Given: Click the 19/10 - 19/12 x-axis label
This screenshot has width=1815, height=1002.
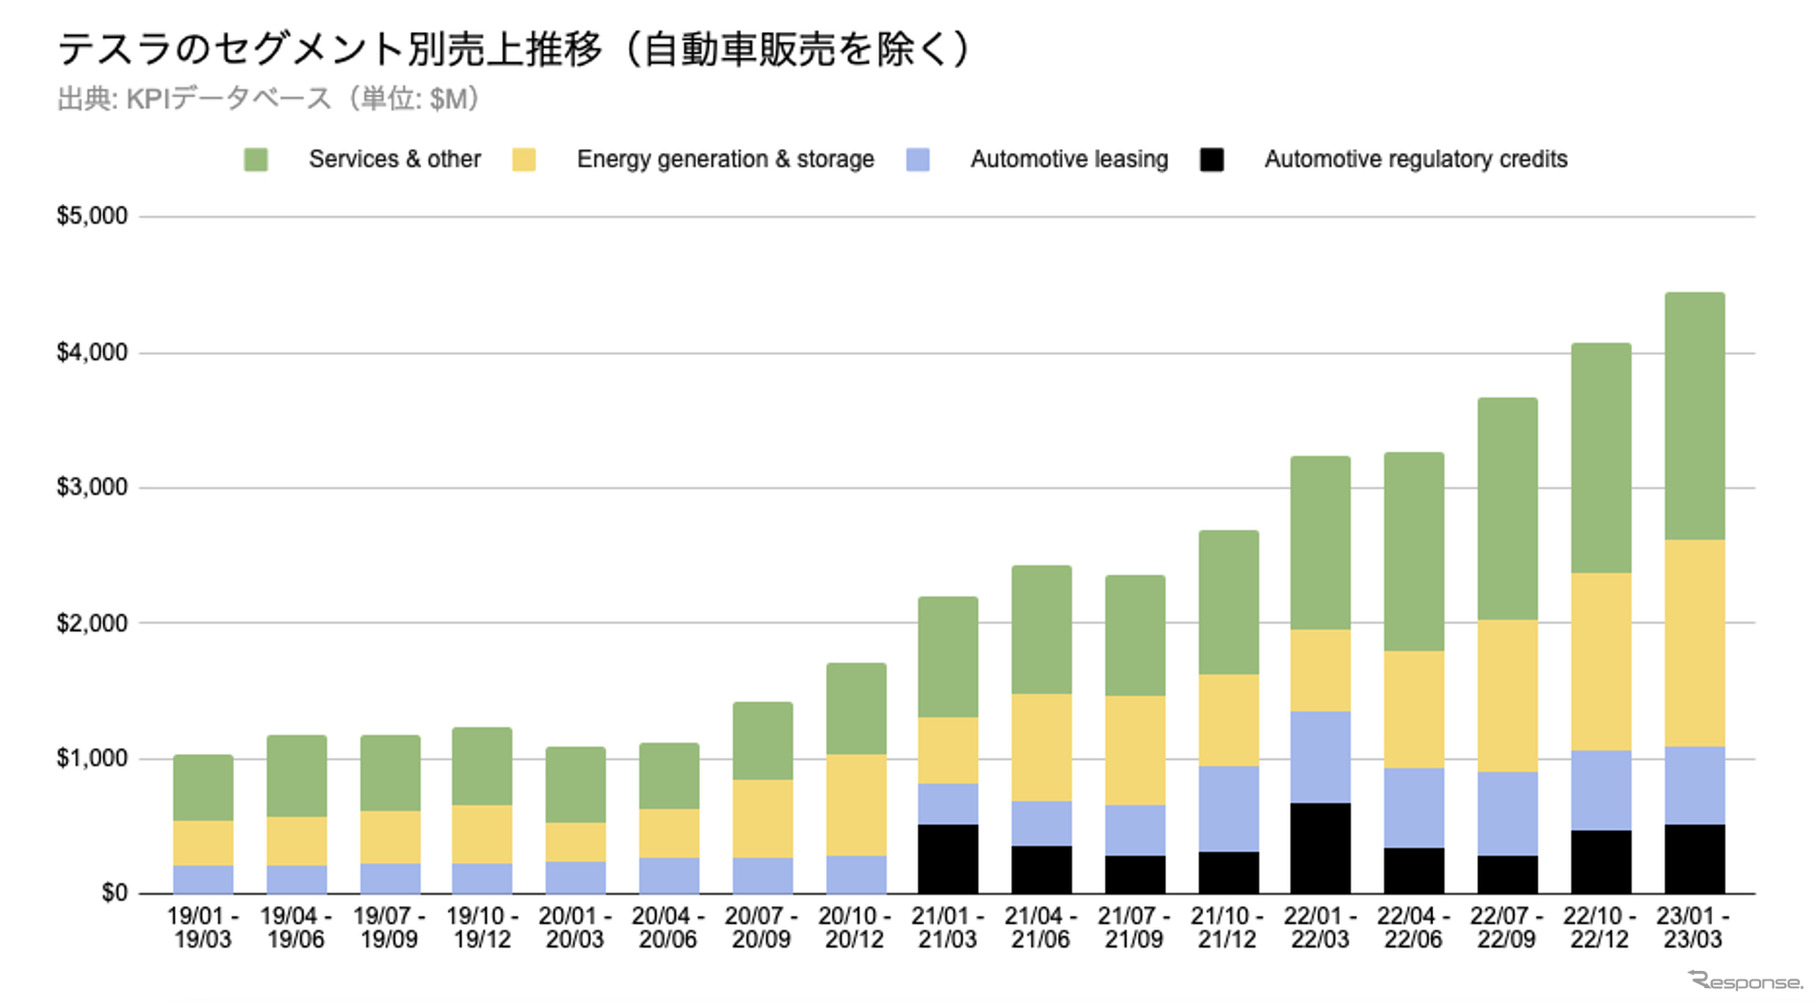Looking at the screenshot, I should pyautogui.click(x=482, y=928).
